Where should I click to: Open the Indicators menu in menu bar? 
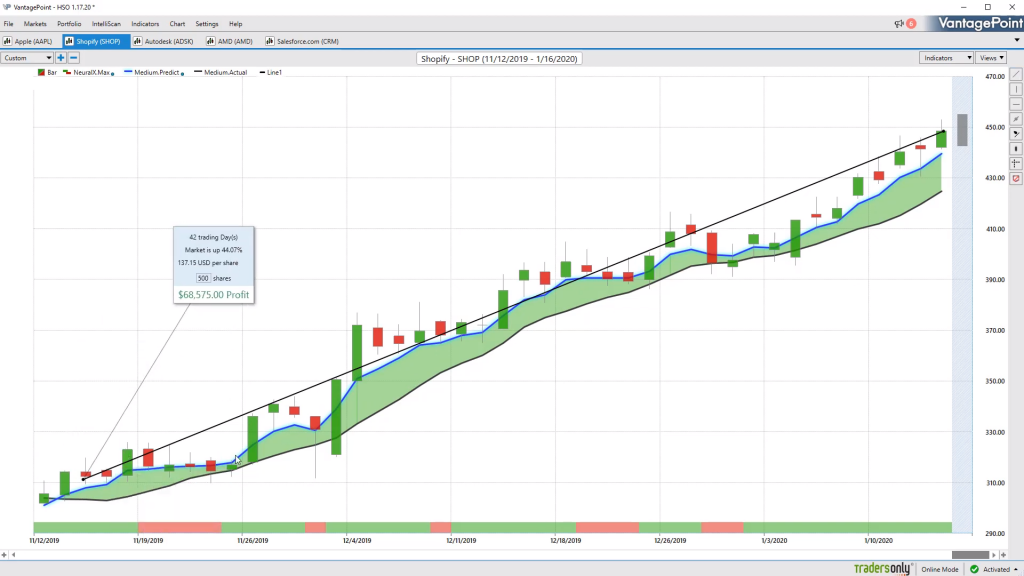point(145,24)
